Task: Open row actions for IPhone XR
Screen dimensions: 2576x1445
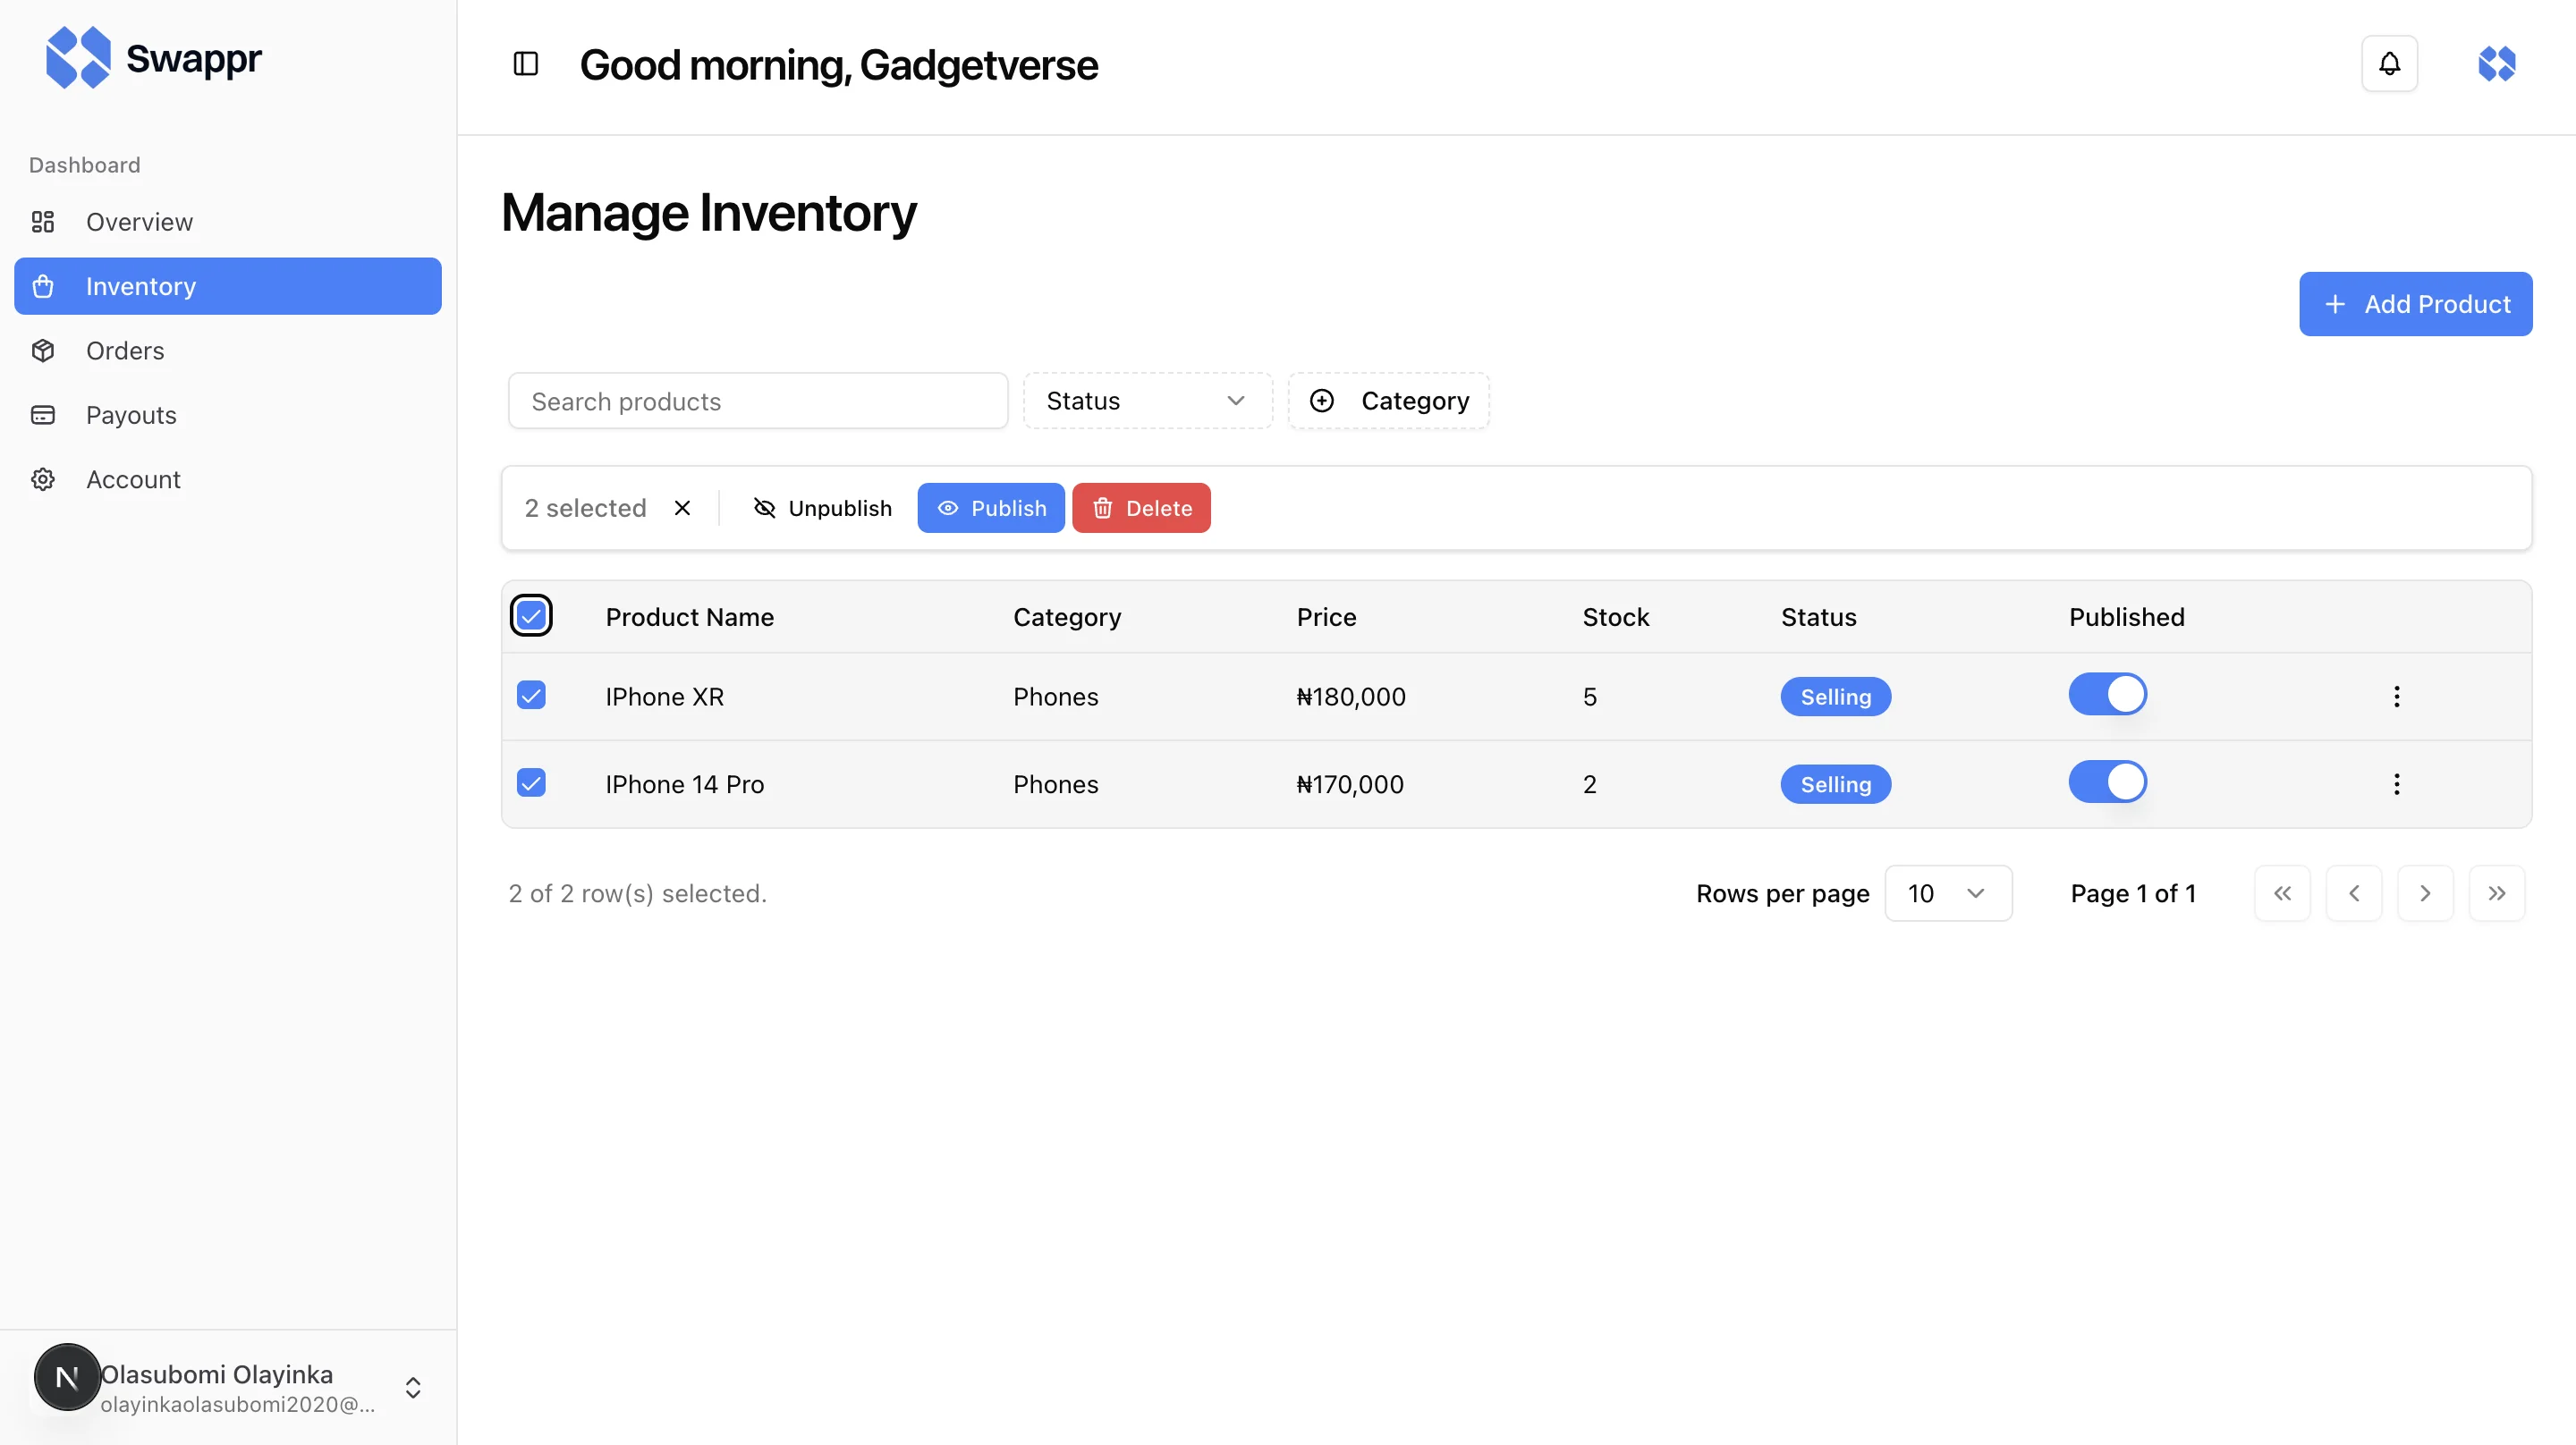Action: [2396, 696]
